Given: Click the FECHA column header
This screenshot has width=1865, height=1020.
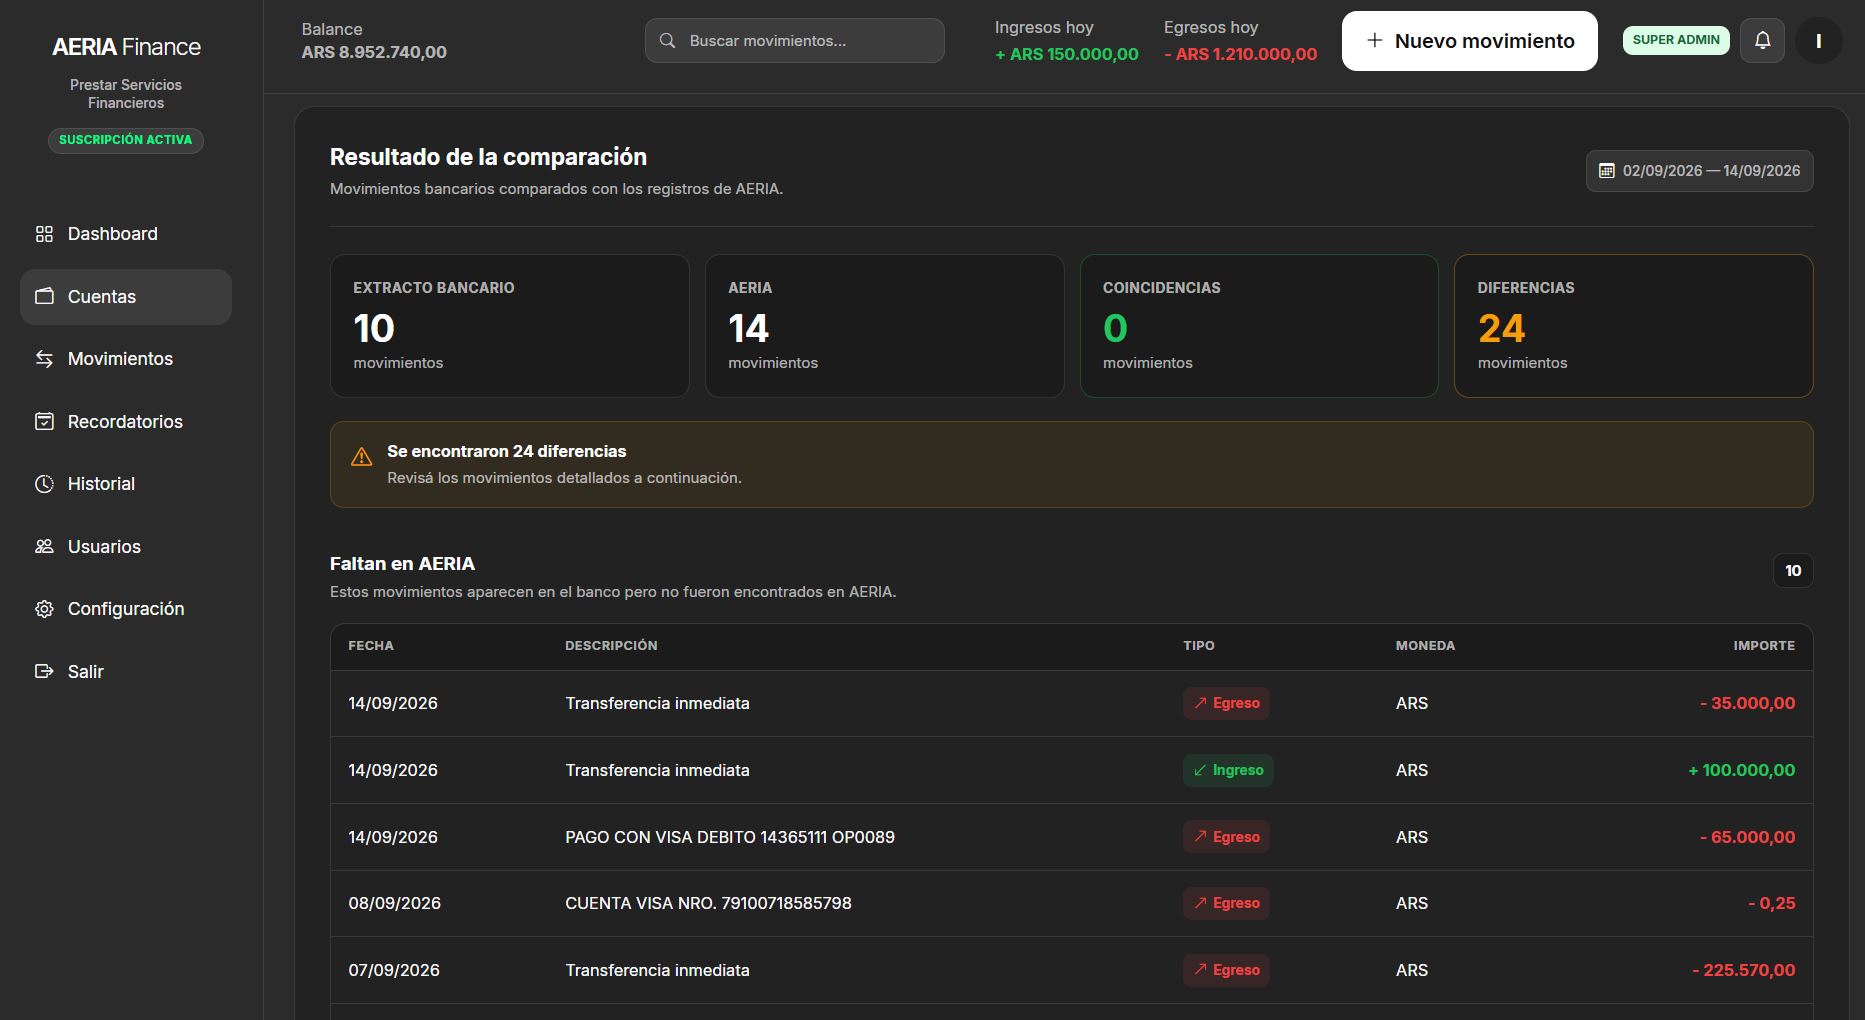Looking at the screenshot, I should coord(371,646).
